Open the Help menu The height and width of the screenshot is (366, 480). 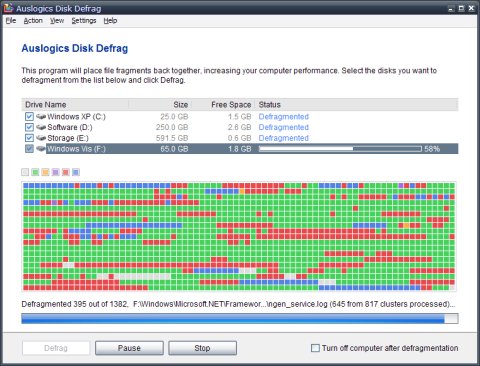point(110,21)
